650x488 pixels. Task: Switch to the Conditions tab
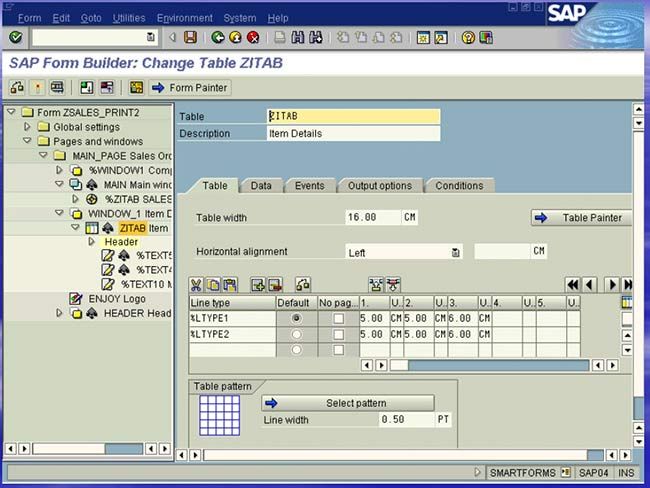[459, 186]
